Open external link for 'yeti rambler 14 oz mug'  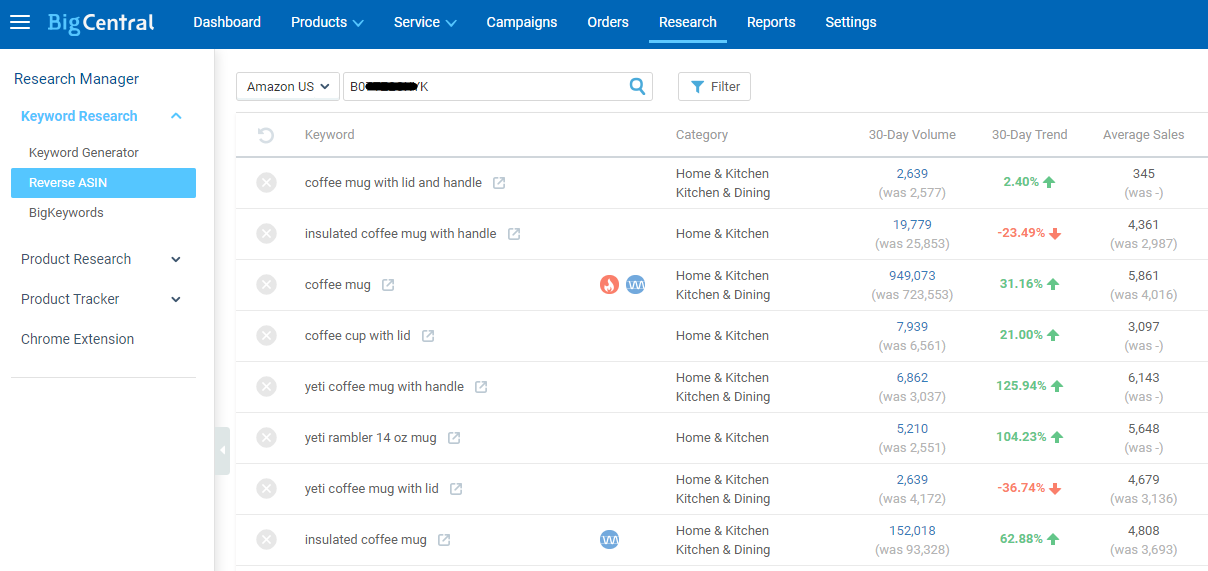click(454, 438)
